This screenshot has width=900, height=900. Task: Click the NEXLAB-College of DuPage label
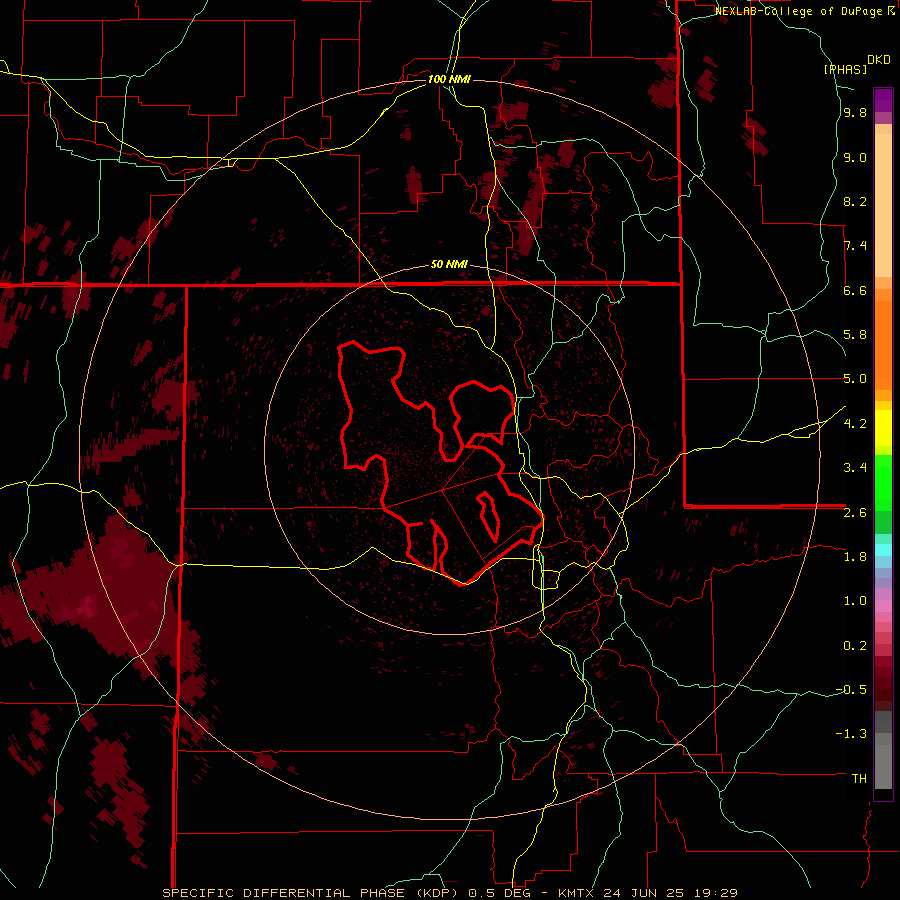800,11
